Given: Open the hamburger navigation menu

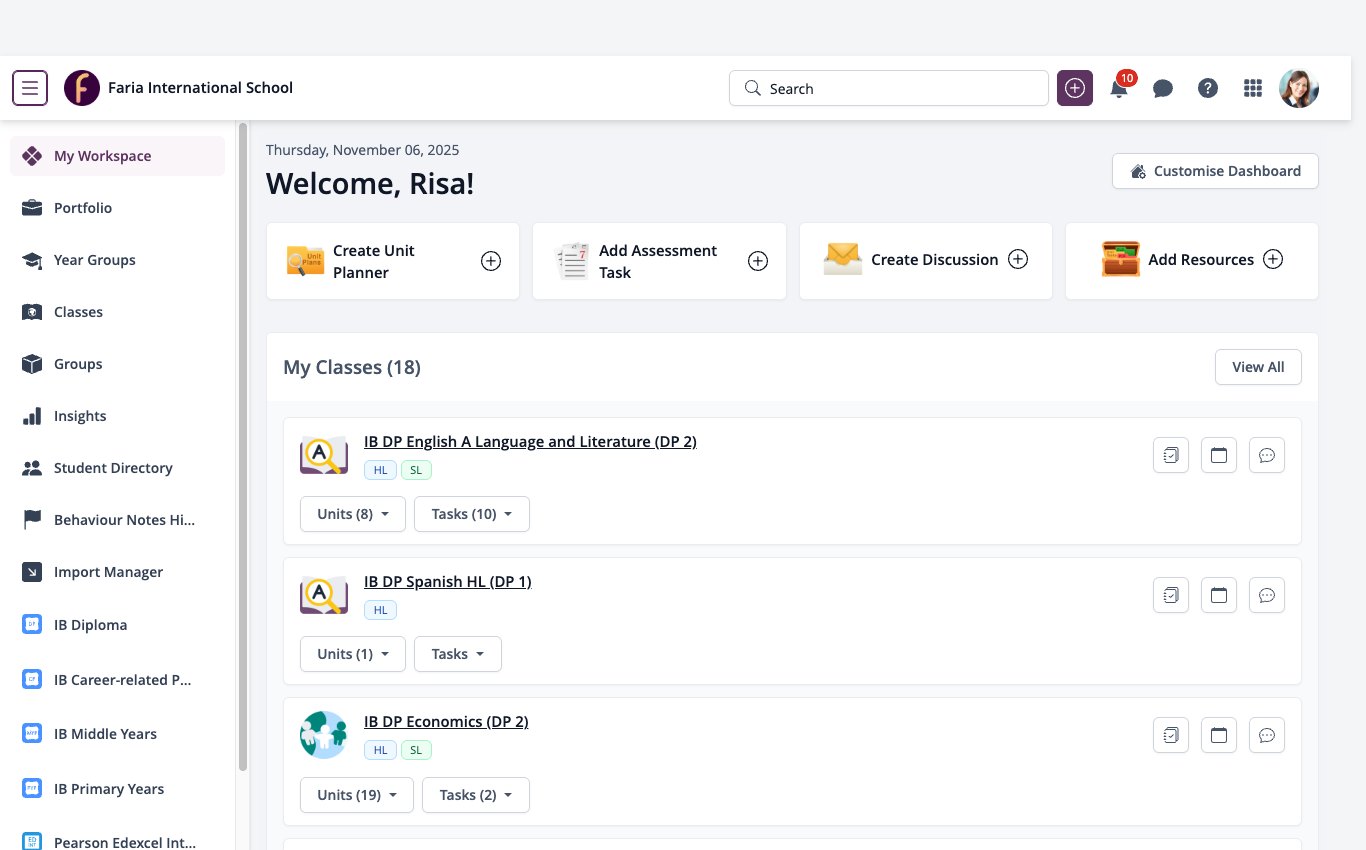Looking at the screenshot, I should click(x=30, y=88).
